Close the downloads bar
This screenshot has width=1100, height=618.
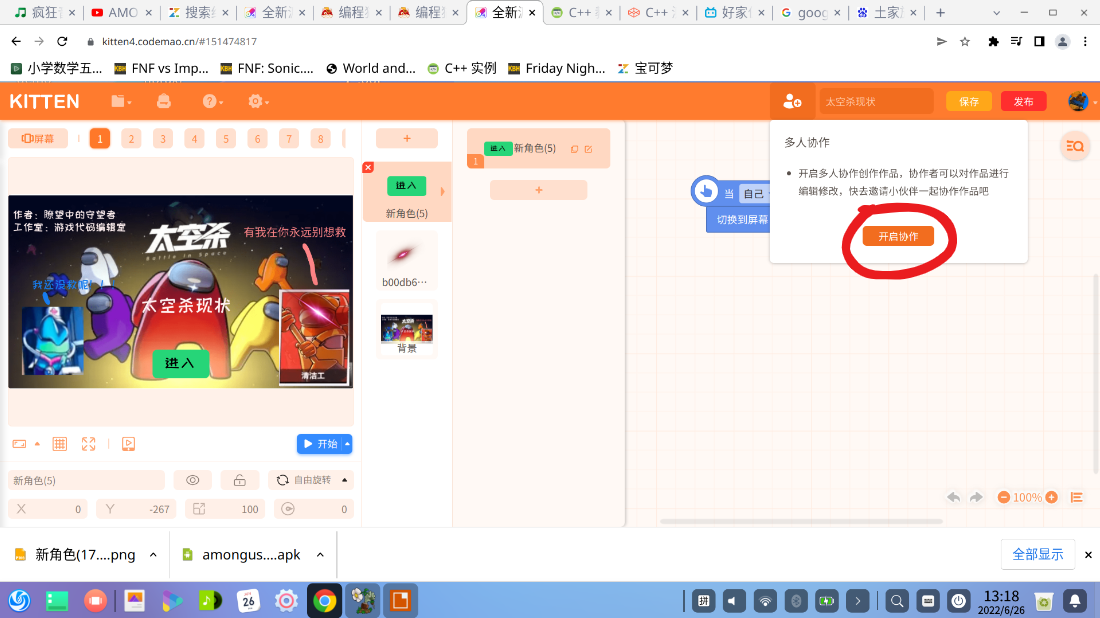(1088, 555)
